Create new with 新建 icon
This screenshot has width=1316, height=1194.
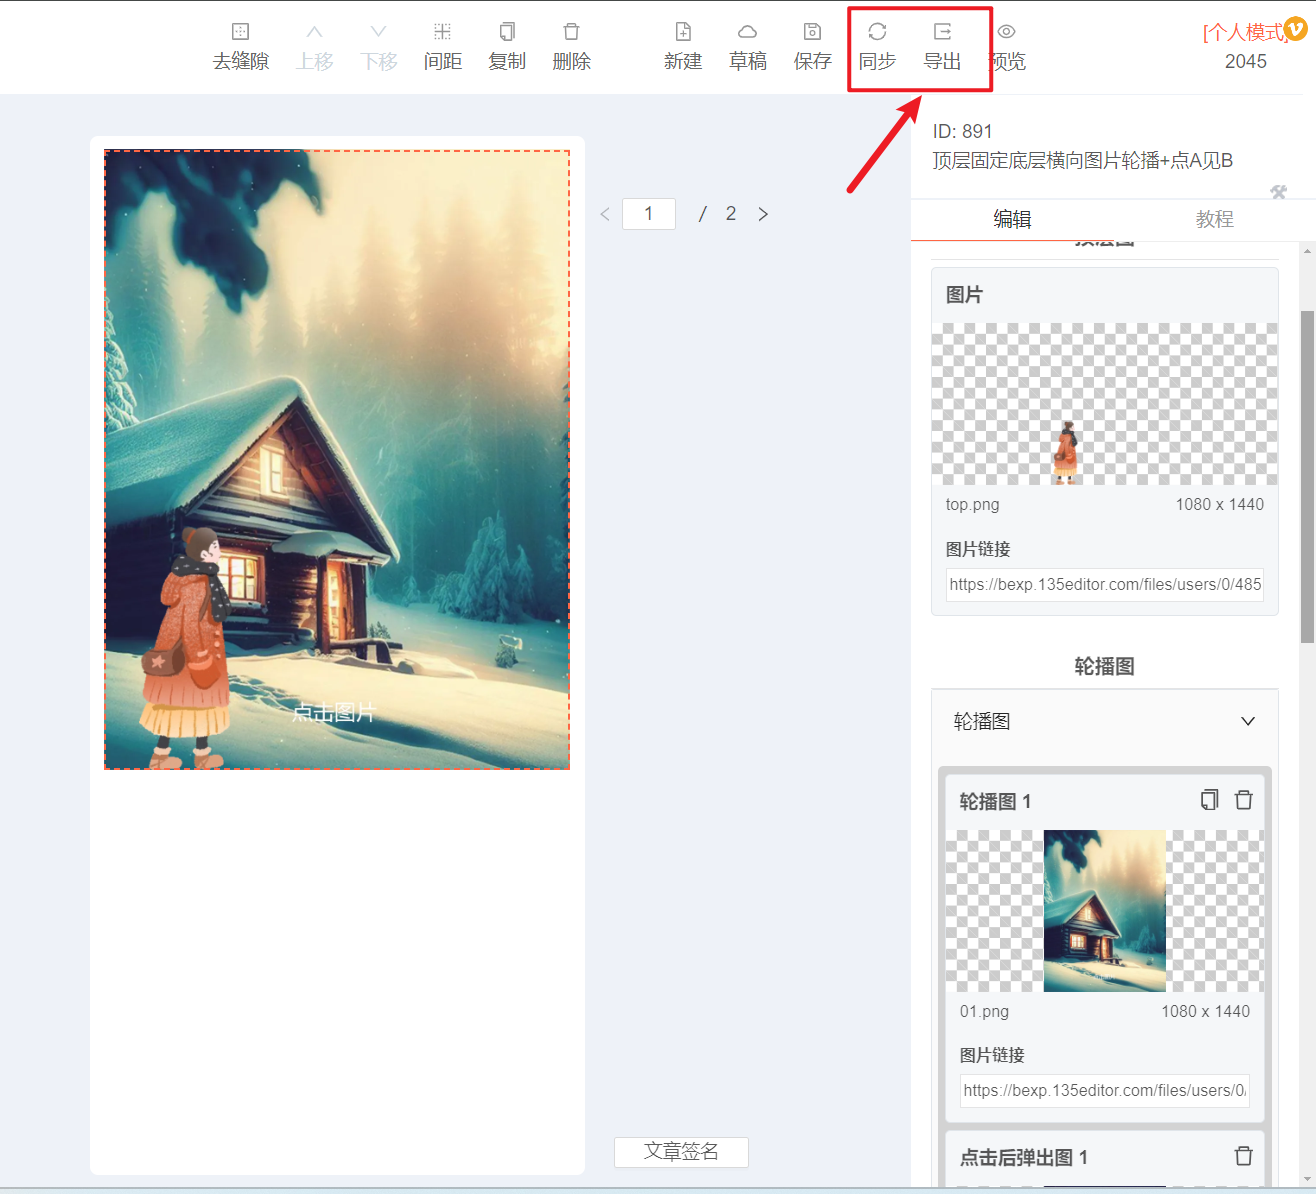683,32
